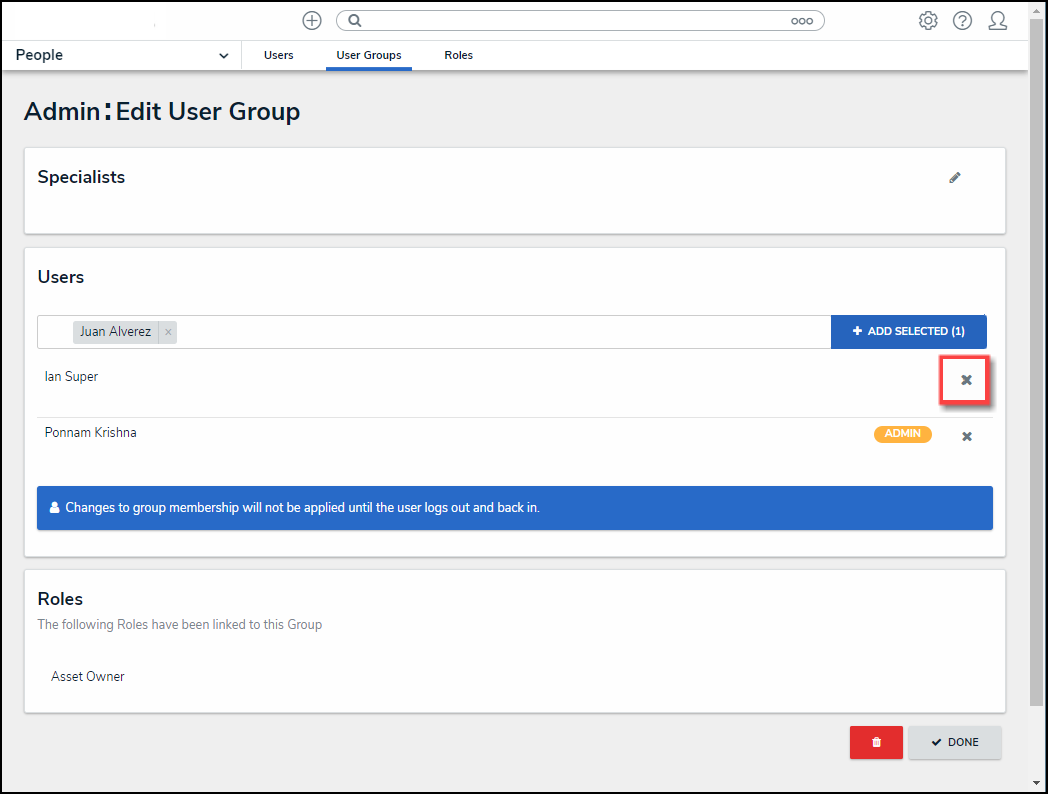This screenshot has width=1048, height=794.
Task: Expand the People dropdown menu
Action: pos(223,56)
